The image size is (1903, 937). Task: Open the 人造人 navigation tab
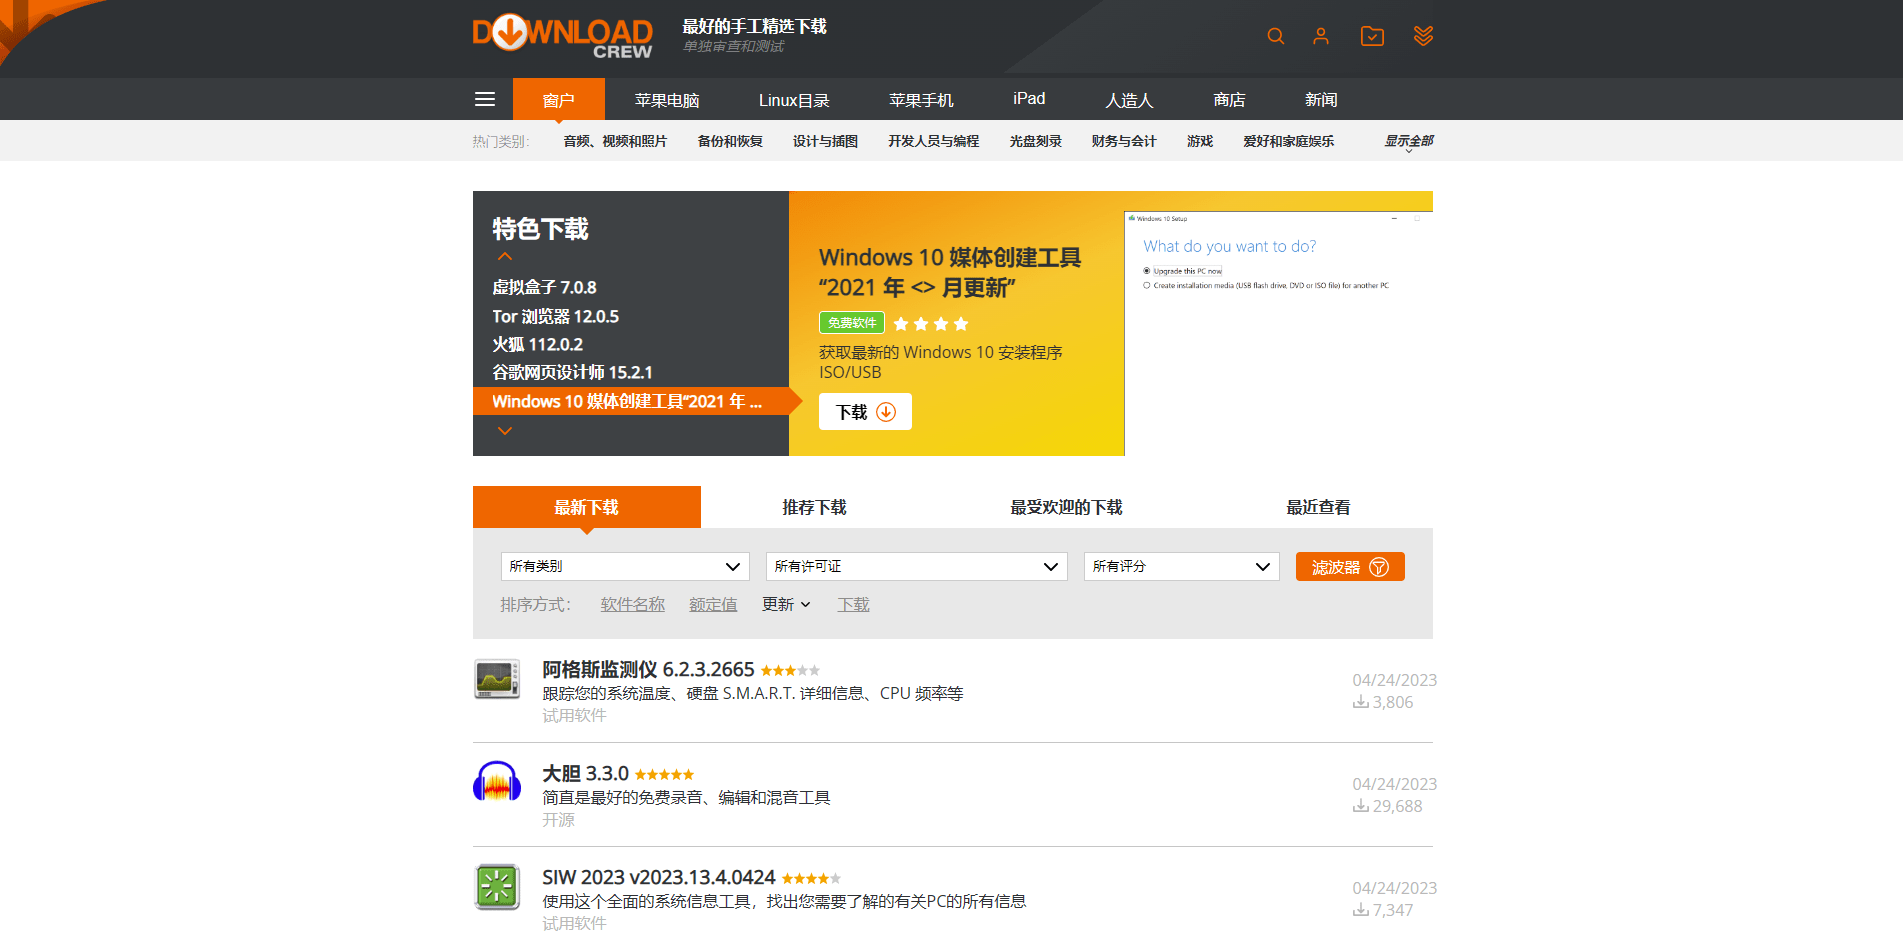1129,99
